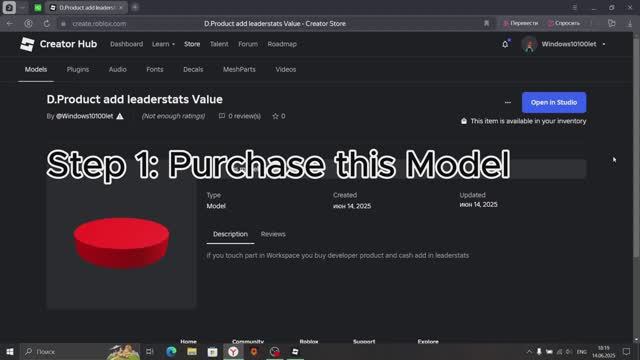
Task: Launch Microsoft Edge from the taskbar
Action: pos(171,351)
